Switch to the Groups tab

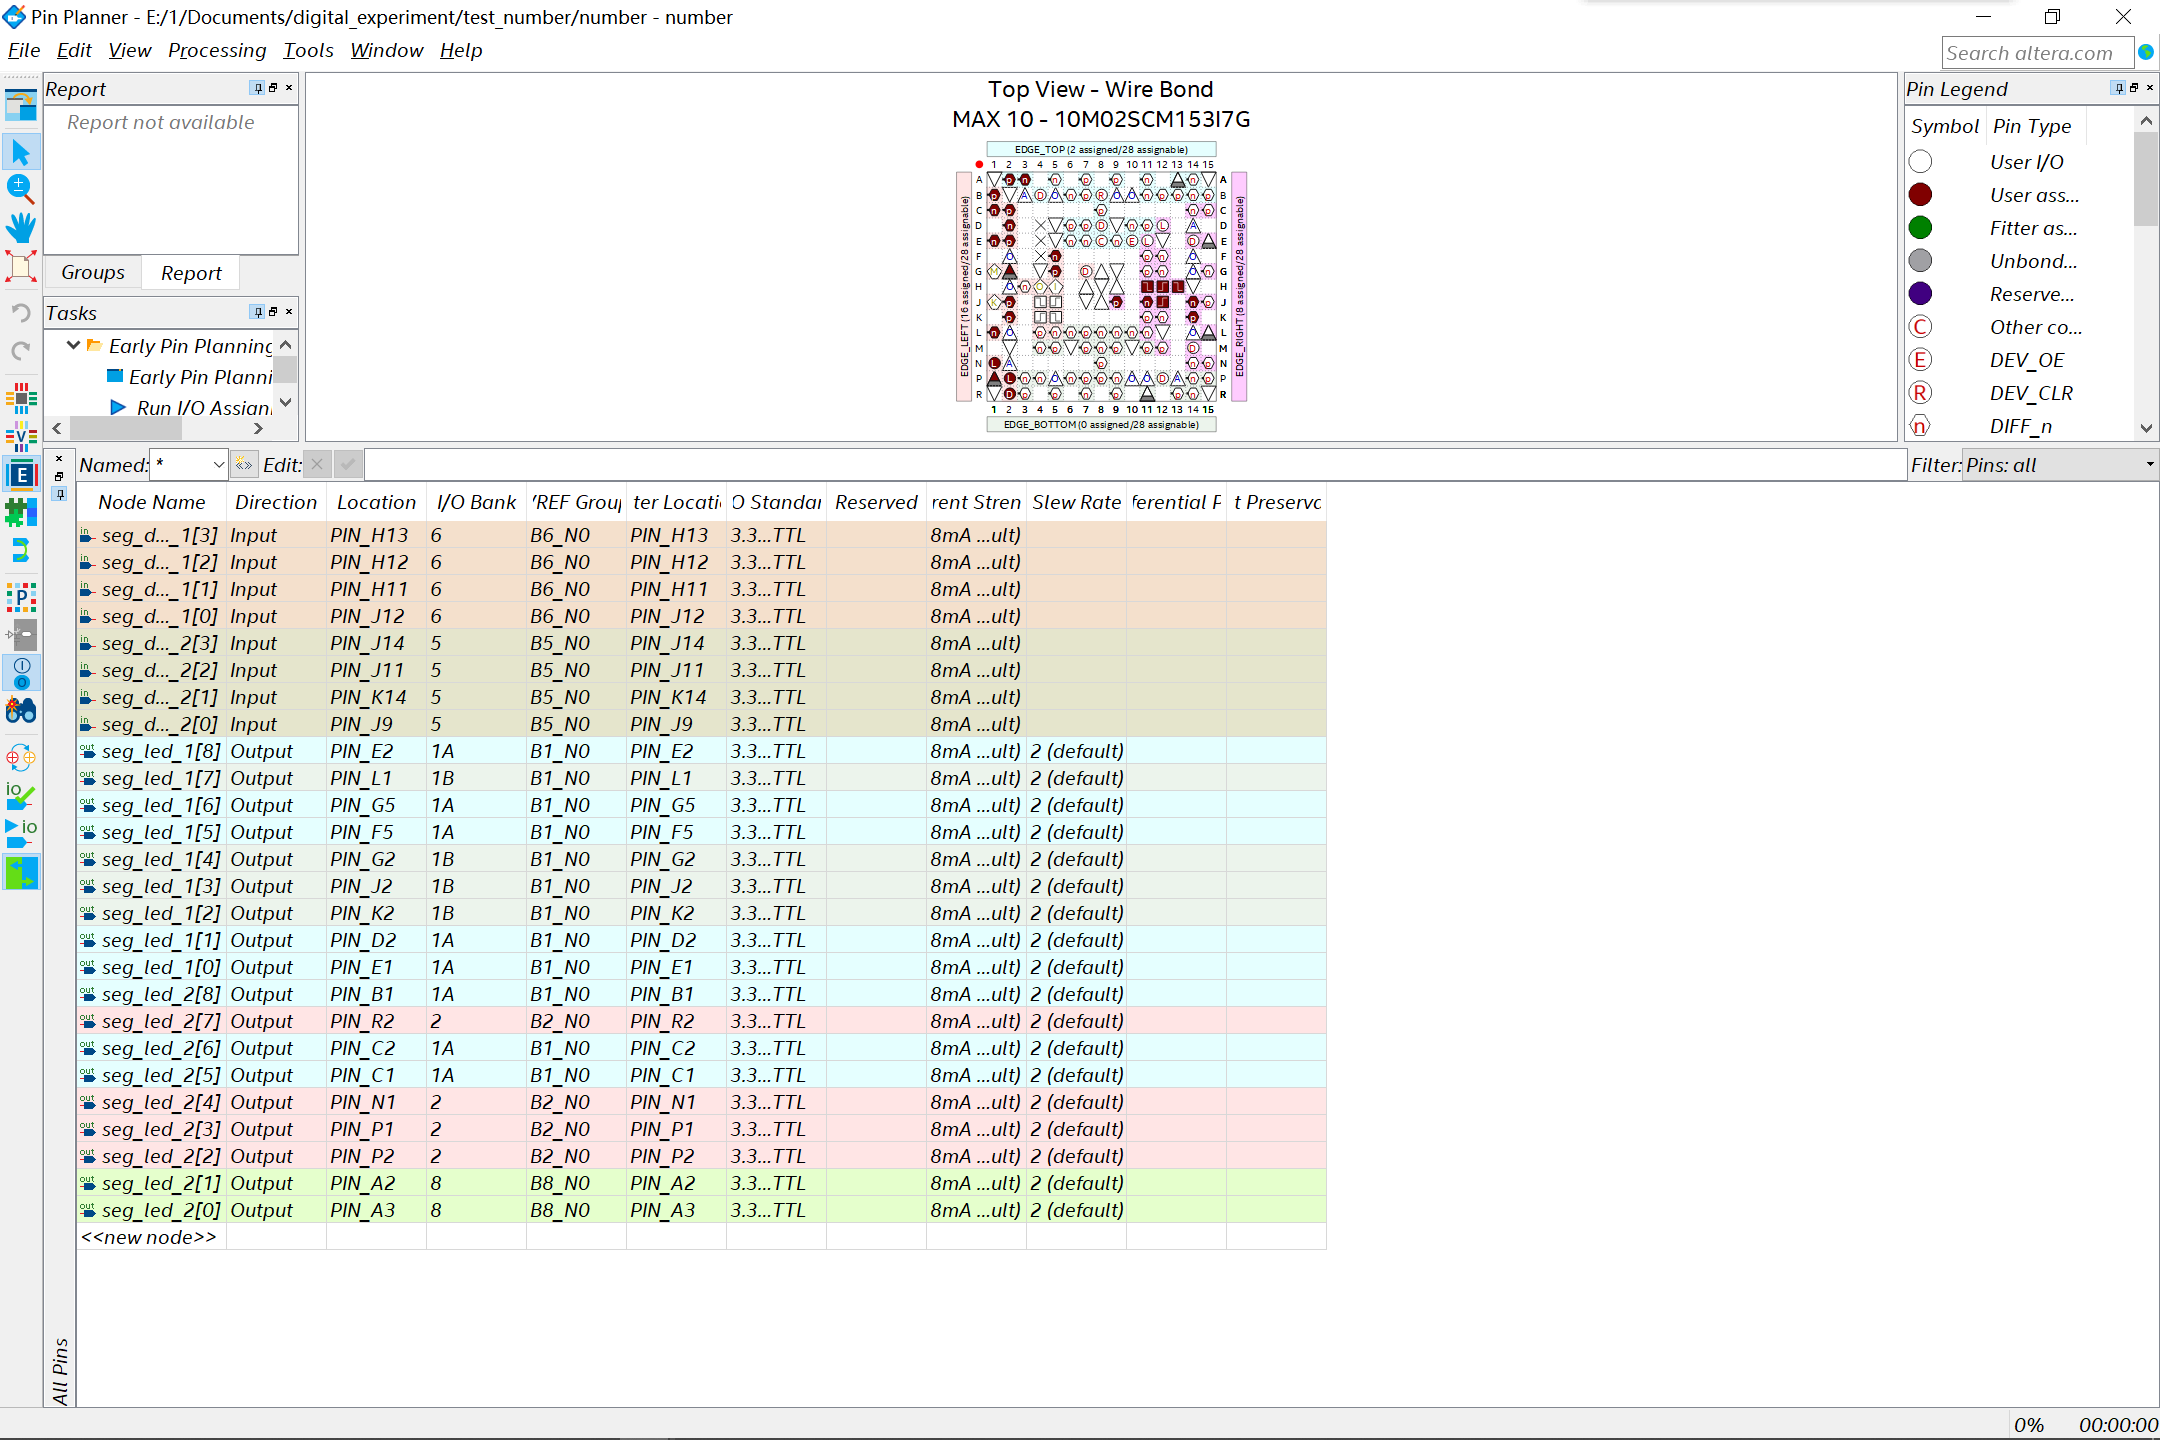93,272
